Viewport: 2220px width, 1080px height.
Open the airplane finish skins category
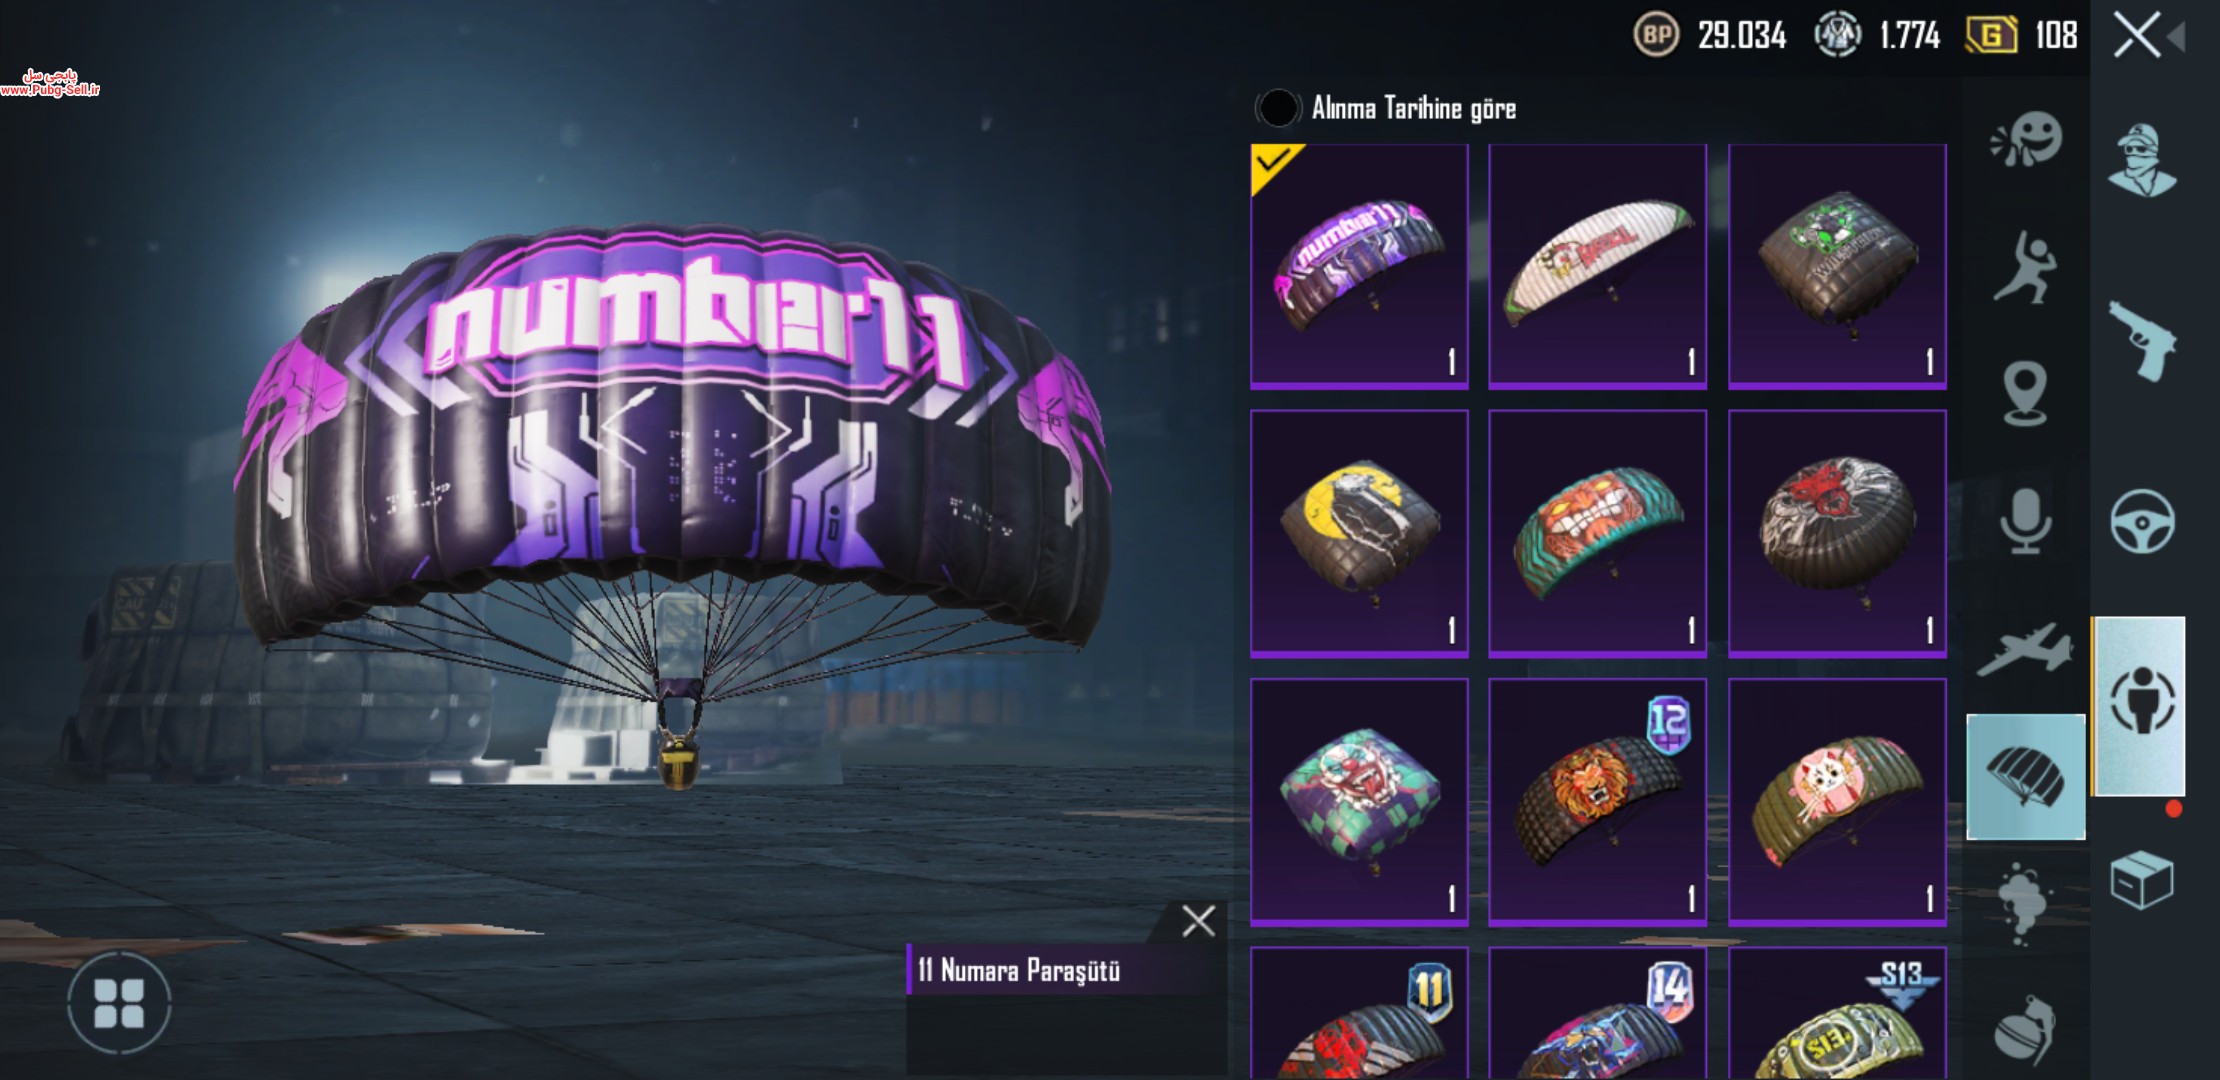point(2025,648)
